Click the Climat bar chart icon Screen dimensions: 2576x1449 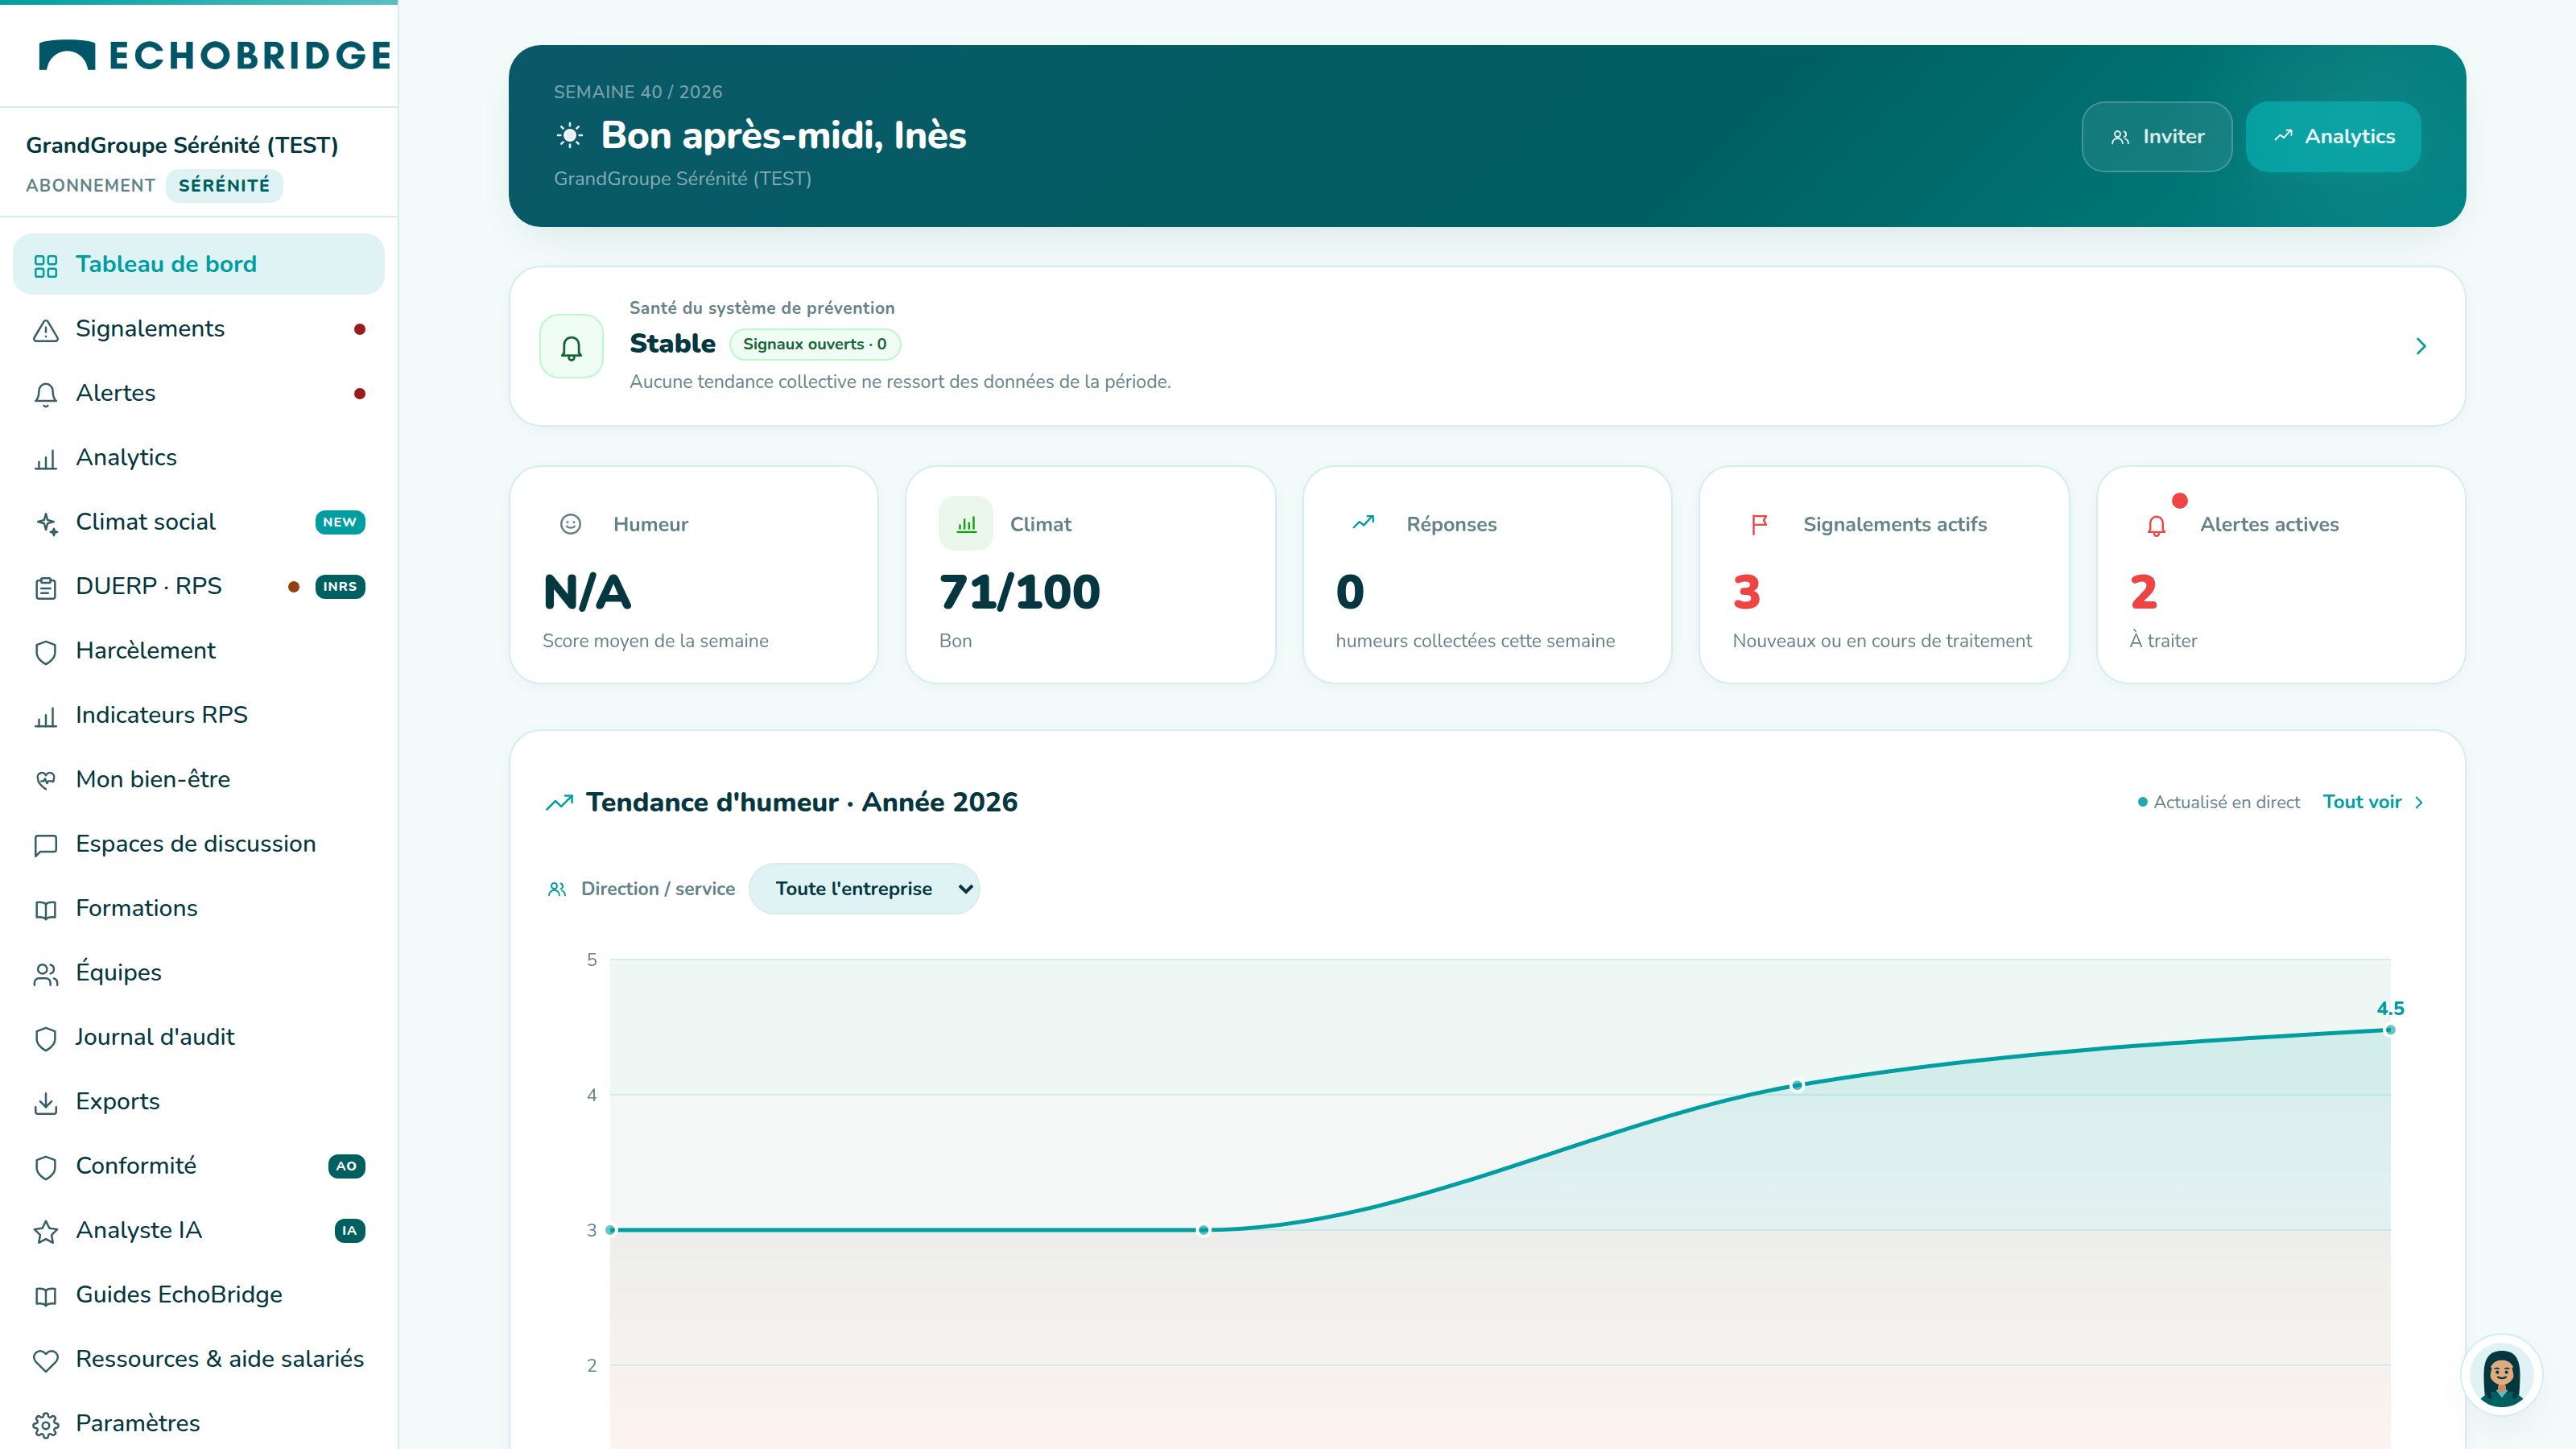[x=966, y=523]
